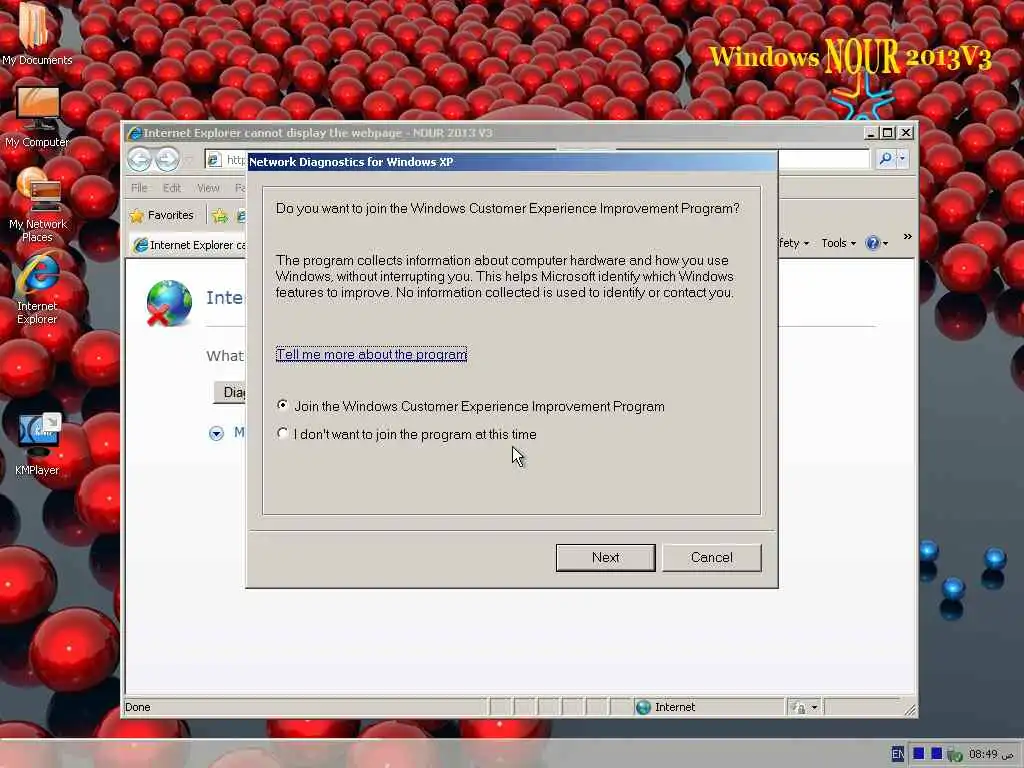Click the IE search magnifier icon
Image resolution: width=1024 pixels, height=768 pixels.
point(886,159)
